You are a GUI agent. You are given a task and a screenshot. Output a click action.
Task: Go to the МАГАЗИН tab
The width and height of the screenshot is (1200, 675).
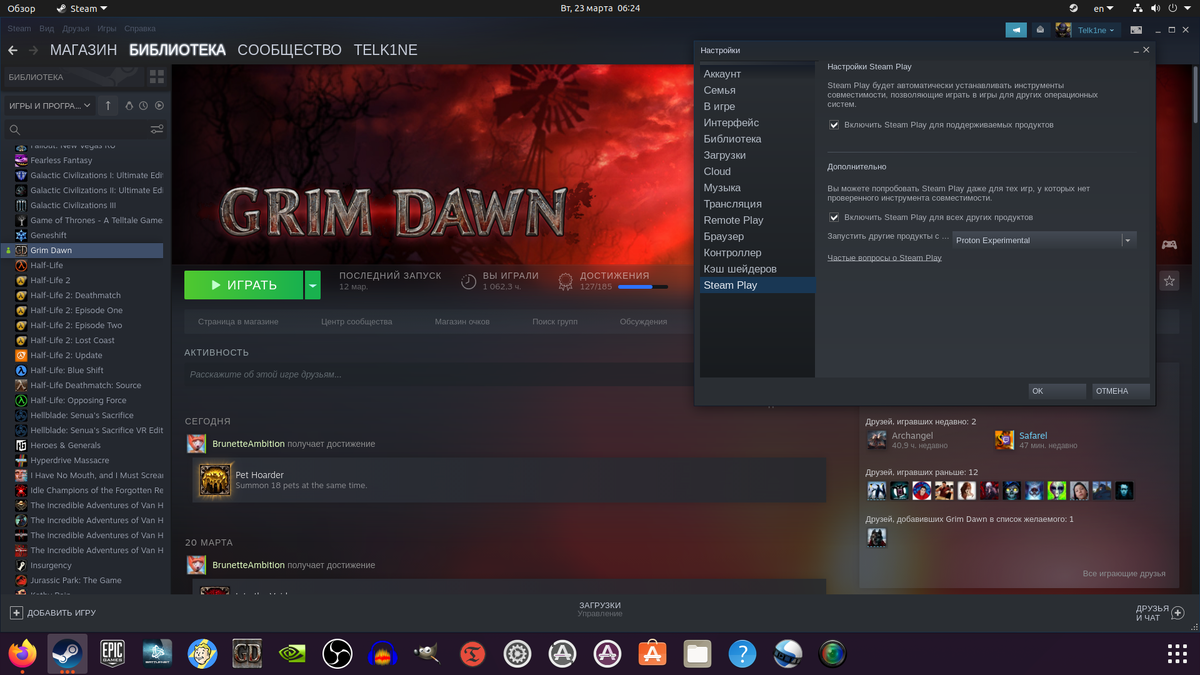(x=83, y=50)
